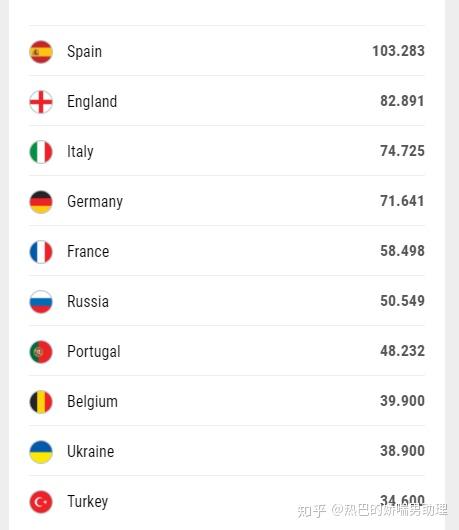Click Belgium's coefficient value 39.900
Viewport: 459px width, 530px height.
pyautogui.click(x=402, y=401)
